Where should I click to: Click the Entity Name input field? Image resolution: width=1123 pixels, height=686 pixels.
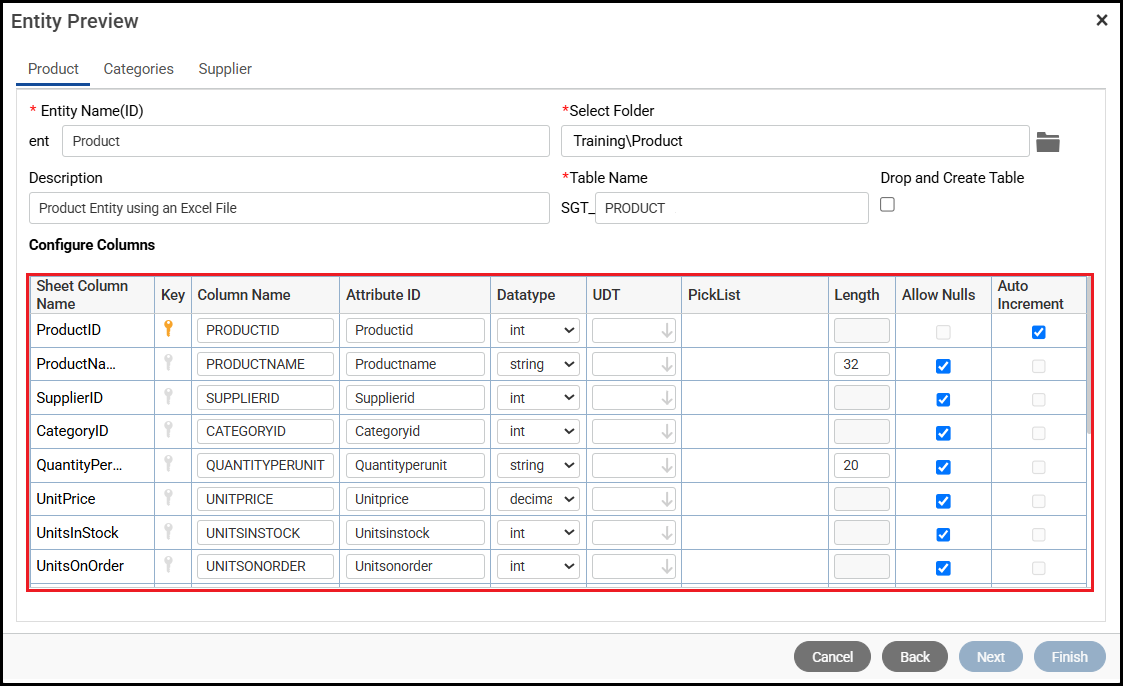point(306,141)
